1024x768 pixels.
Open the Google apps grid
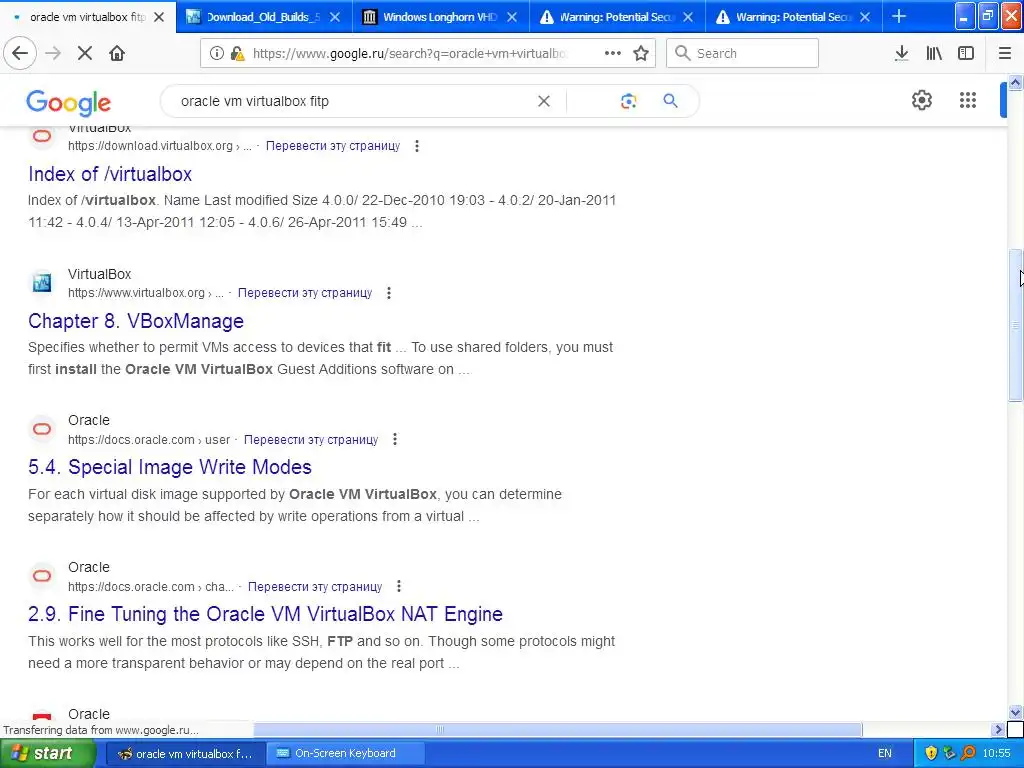pos(968,101)
